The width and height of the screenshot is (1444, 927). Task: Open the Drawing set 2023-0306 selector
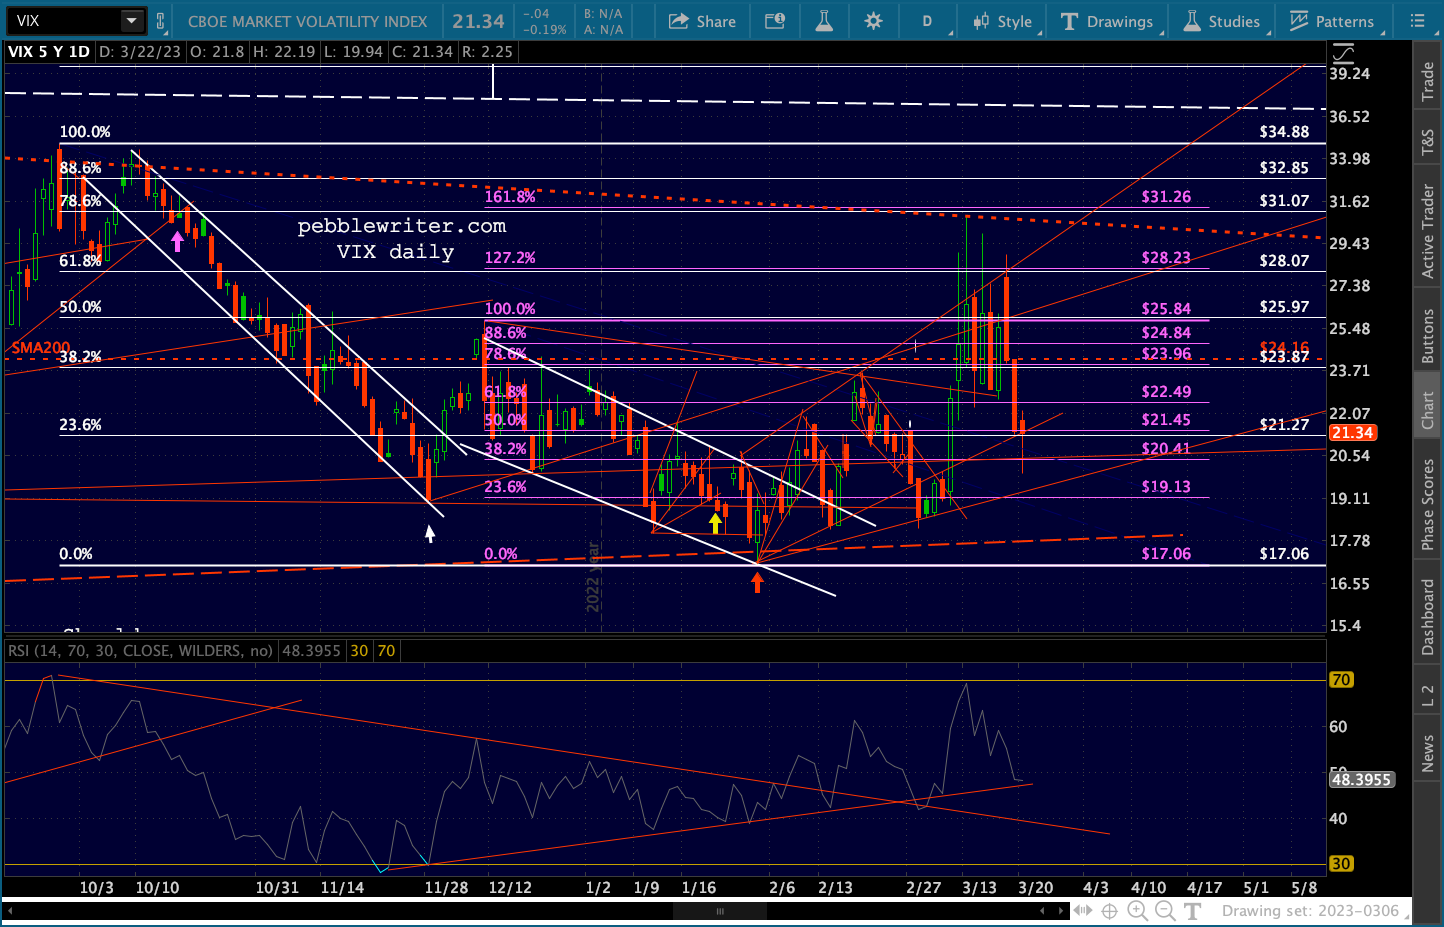pos(1310,911)
